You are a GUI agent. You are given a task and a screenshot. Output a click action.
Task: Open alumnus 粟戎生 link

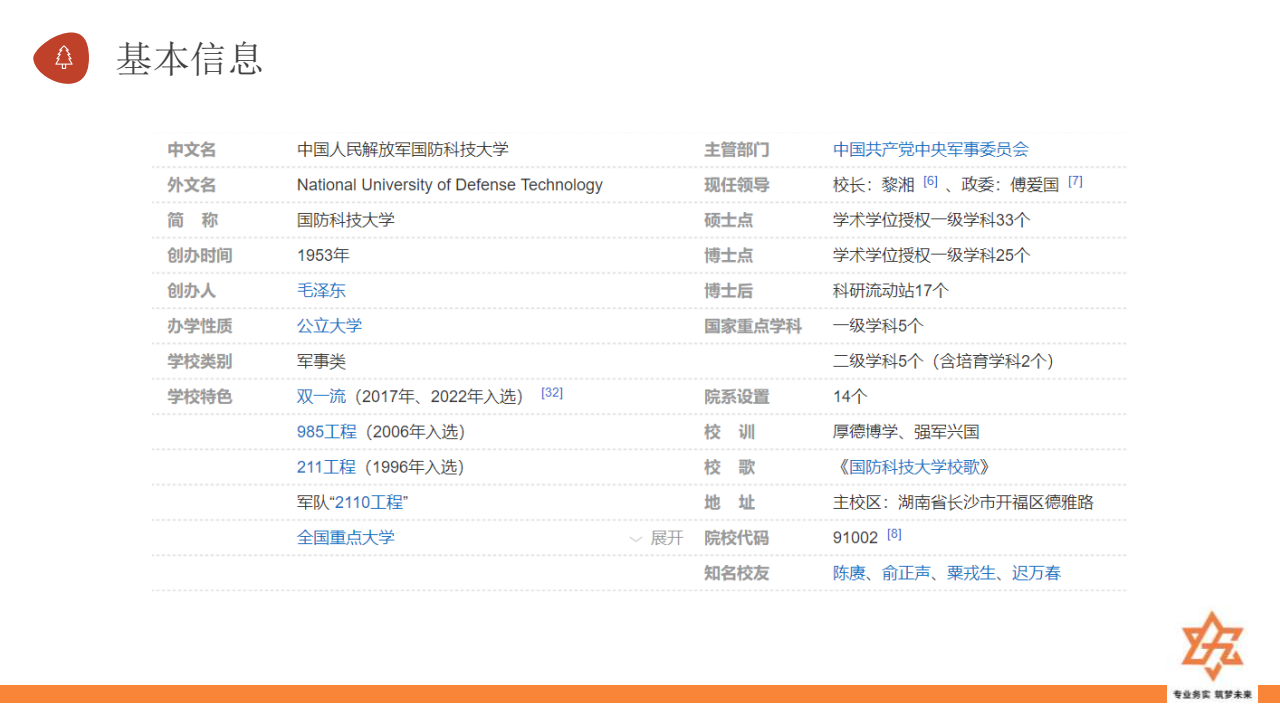(971, 573)
